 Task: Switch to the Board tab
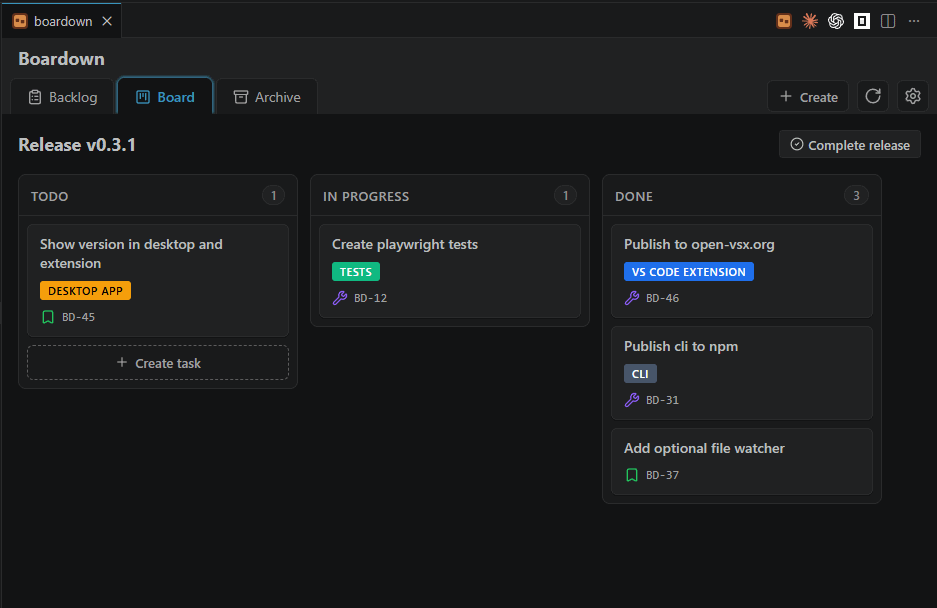pyautogui.click(x=165, y=97)
